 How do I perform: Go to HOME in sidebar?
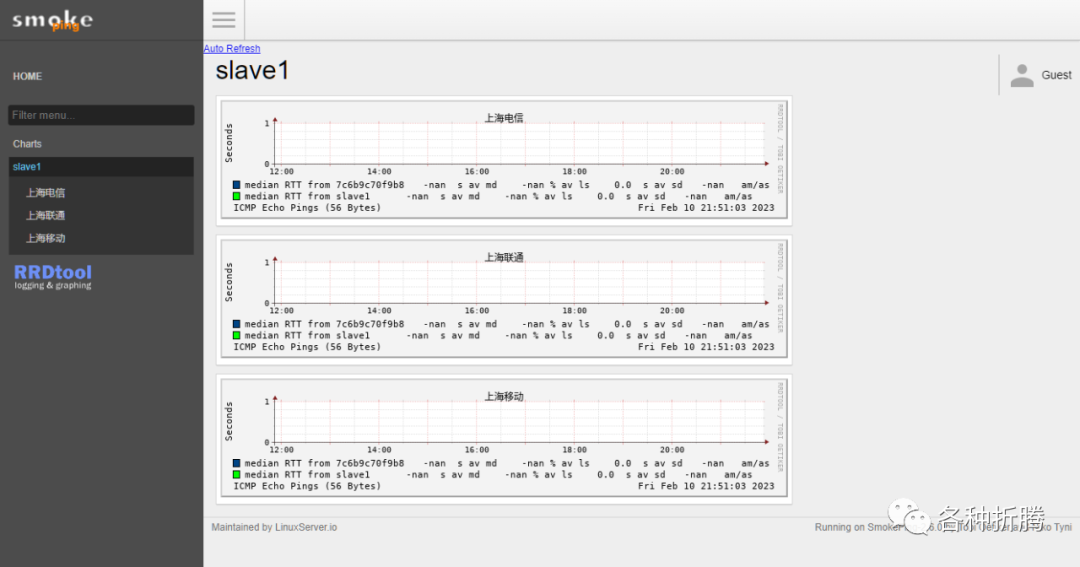click(x=28, y=76)
